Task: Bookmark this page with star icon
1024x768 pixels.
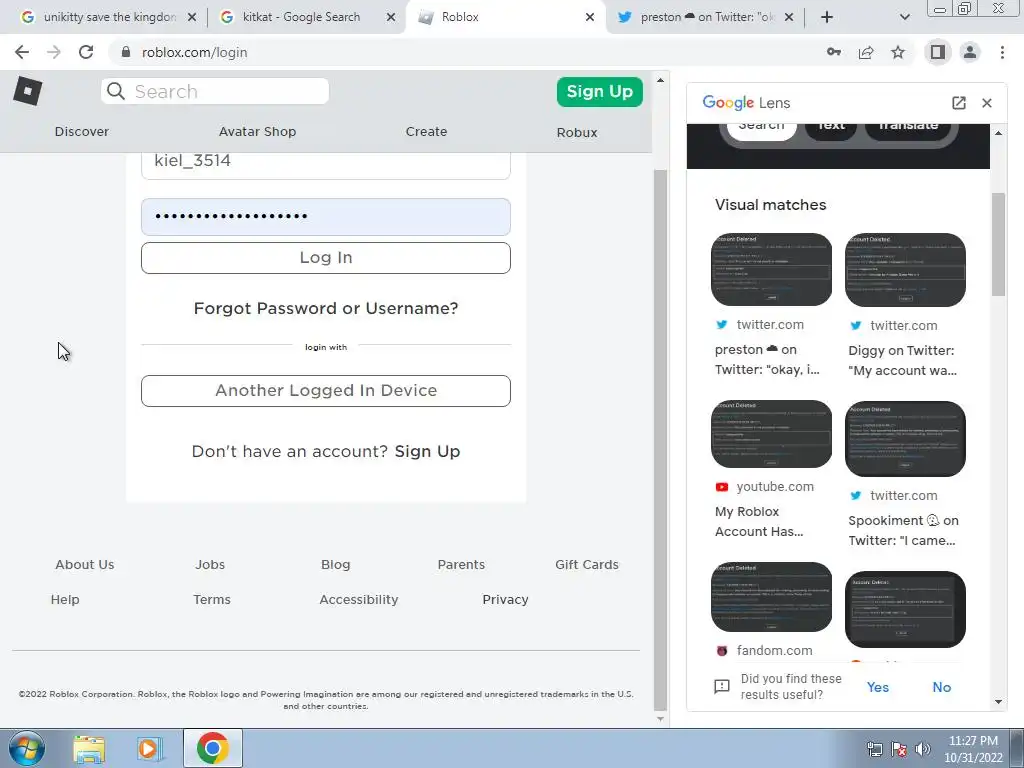Action: point(898,52)
